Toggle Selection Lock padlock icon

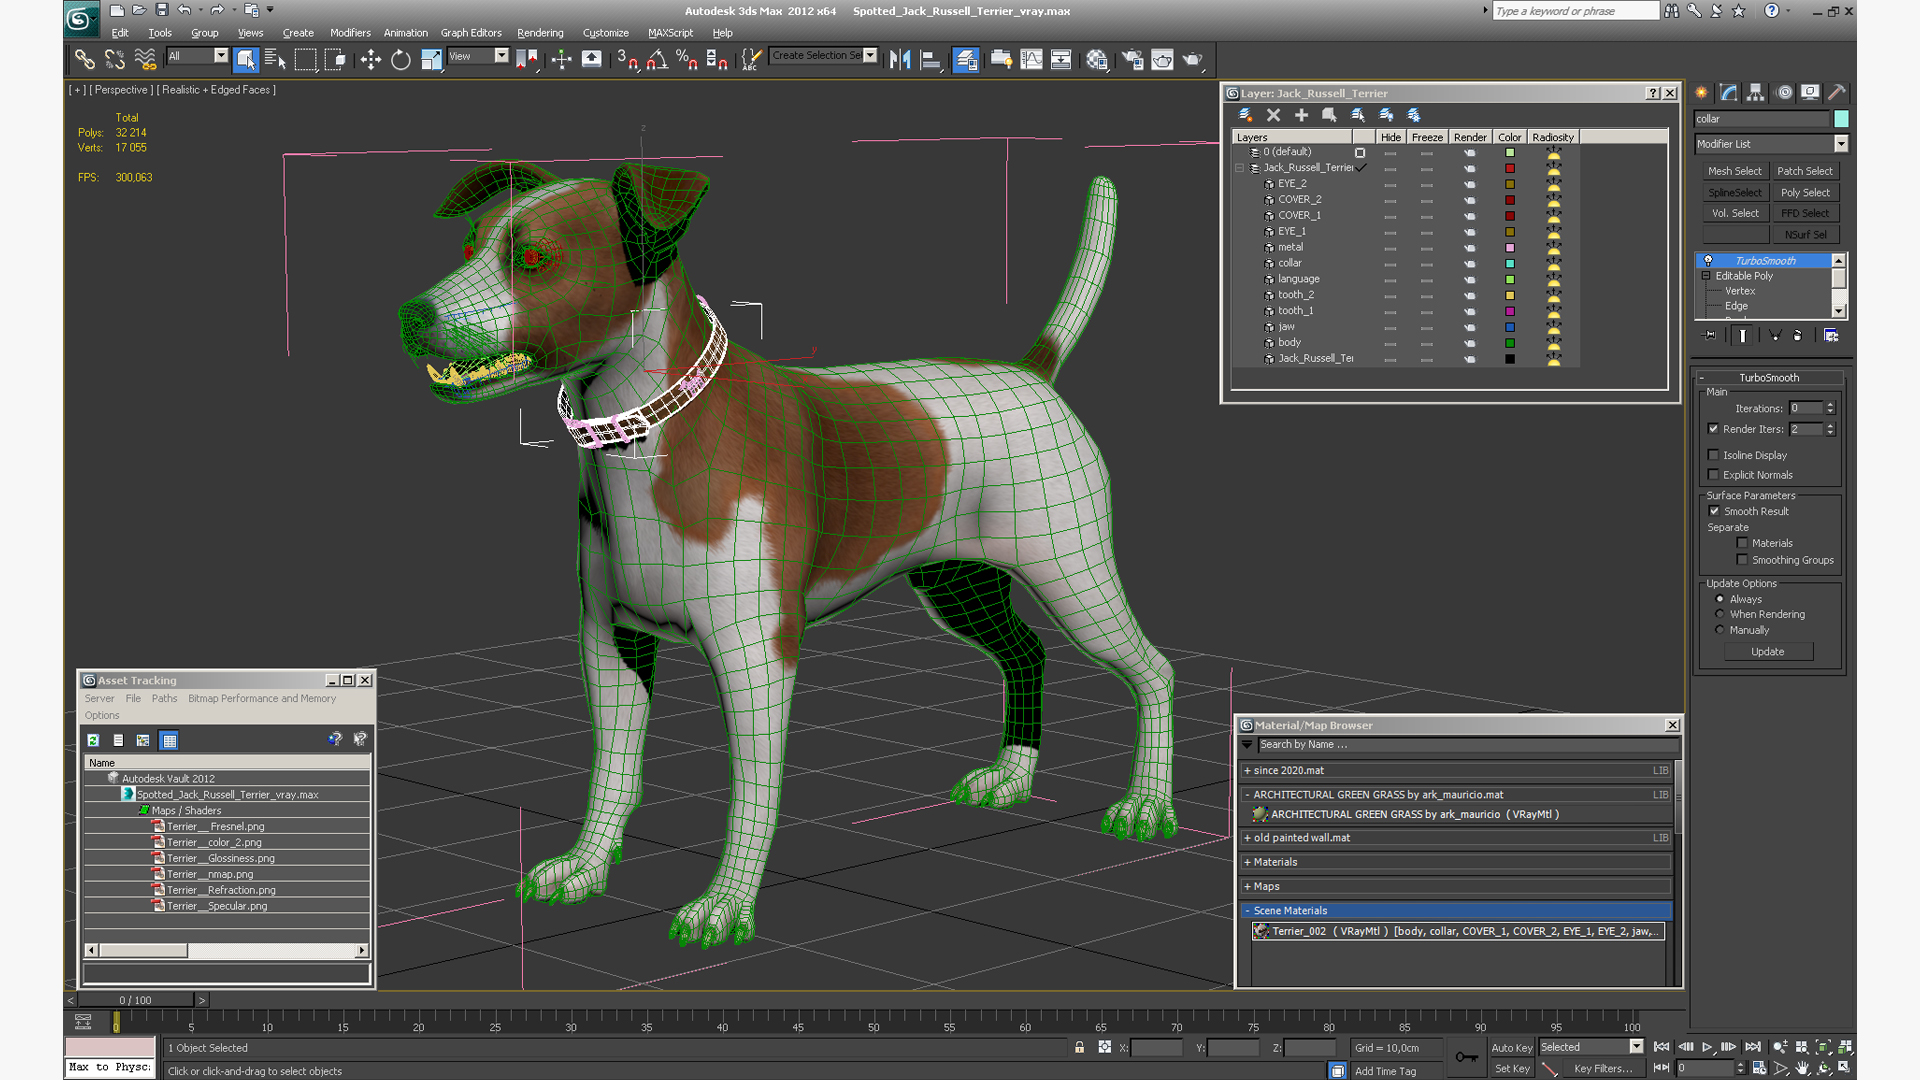tap(1080, 1047)
